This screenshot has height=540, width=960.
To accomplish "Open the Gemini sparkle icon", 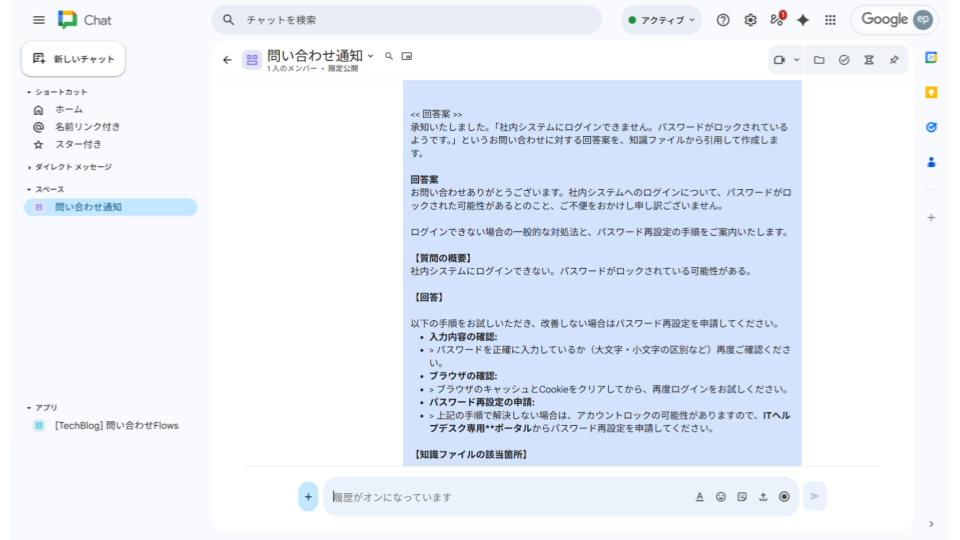I will (803, 20).
